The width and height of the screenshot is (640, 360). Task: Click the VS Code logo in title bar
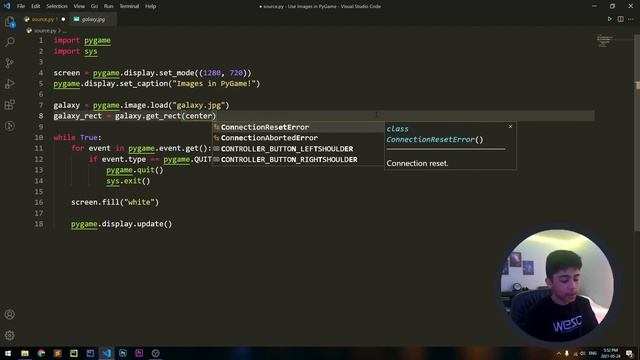point(7,6)
